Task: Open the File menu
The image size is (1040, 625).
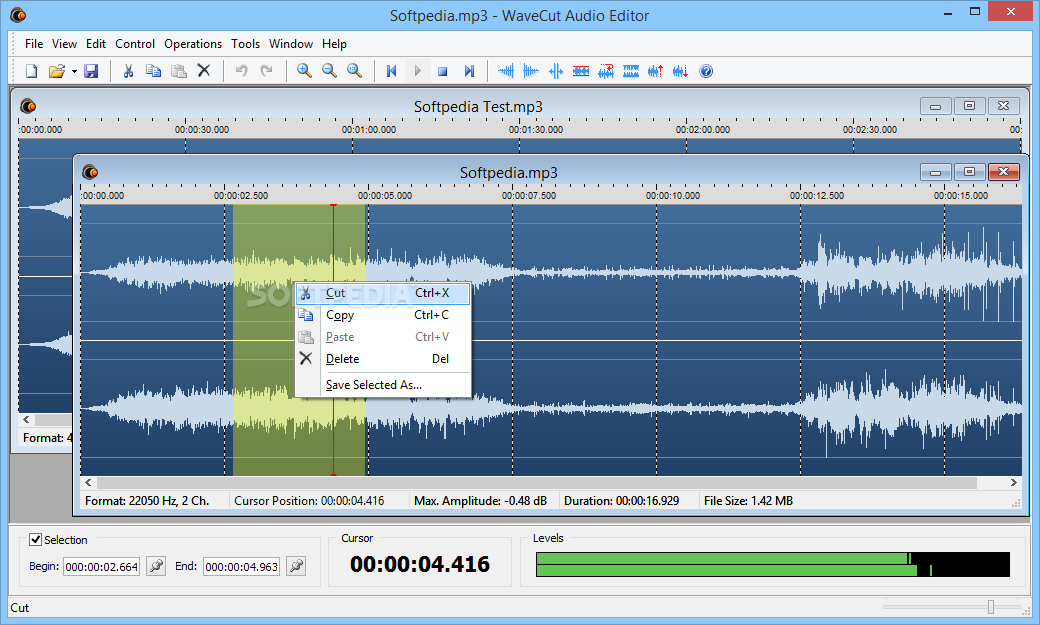Action: click(34, 44)
